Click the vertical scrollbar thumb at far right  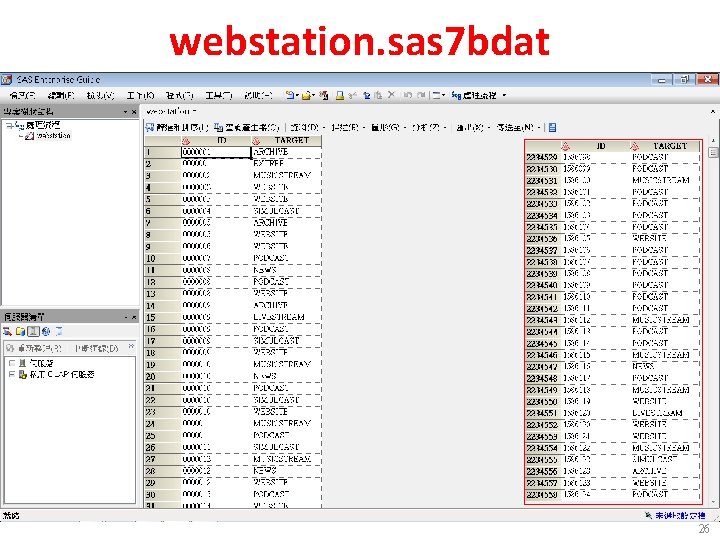[x=713, y=152]
